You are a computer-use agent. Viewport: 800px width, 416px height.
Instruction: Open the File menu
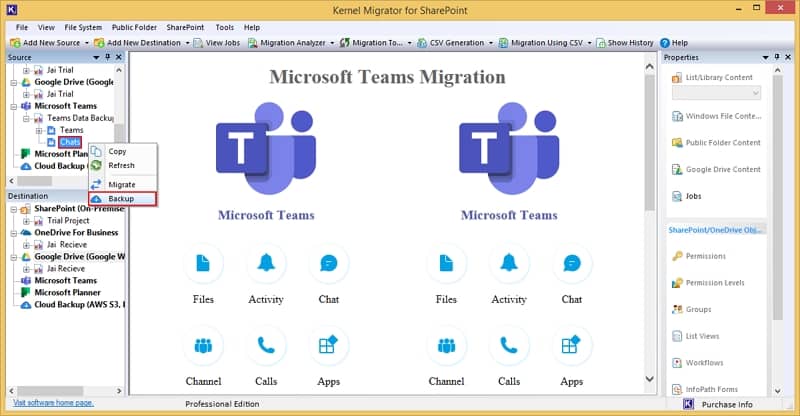[22, 28]
